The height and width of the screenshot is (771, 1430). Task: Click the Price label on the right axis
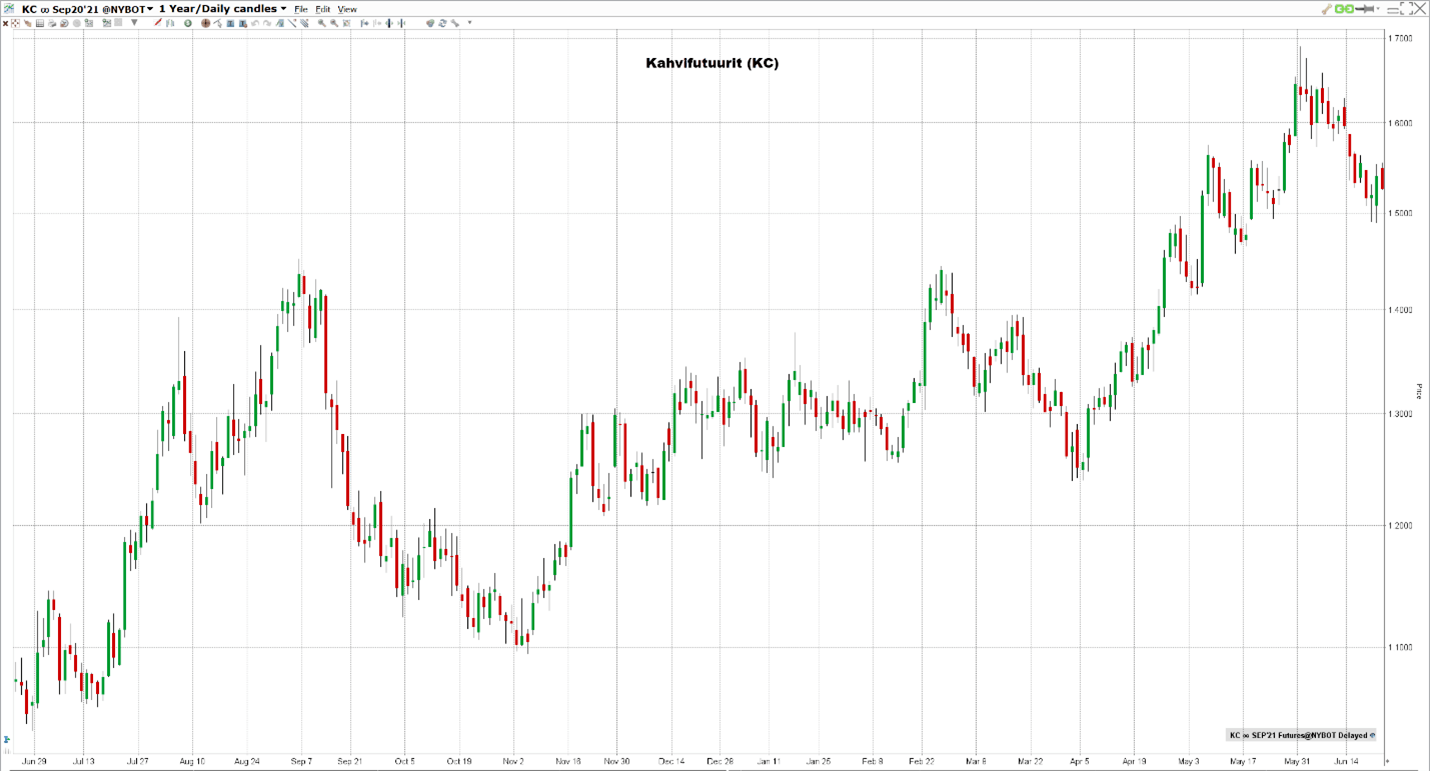pyautogui.click(x=1419, y=391)
